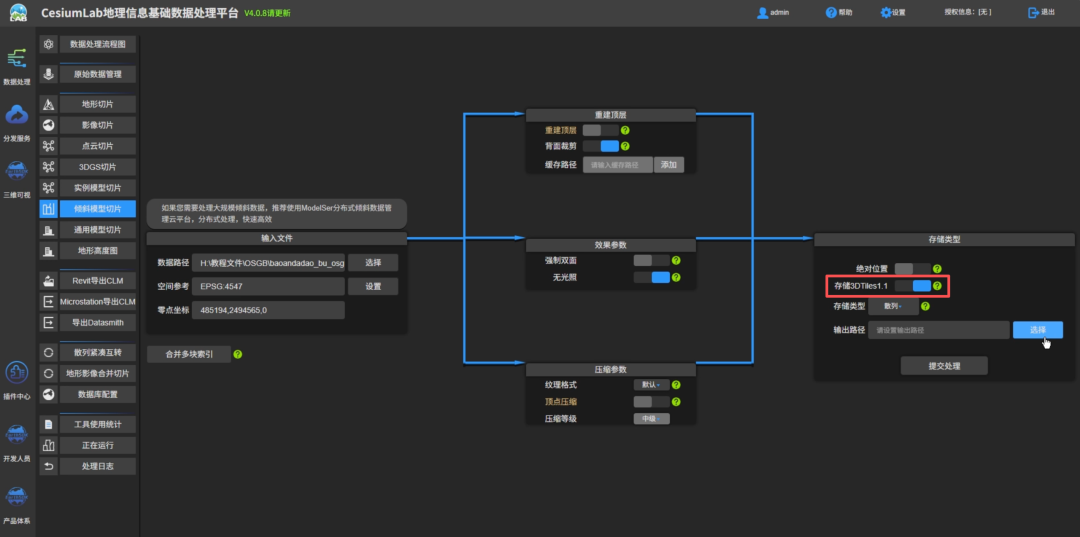Click icon beside 通用模型切片
1080x537 pixels.
(48, 229)
